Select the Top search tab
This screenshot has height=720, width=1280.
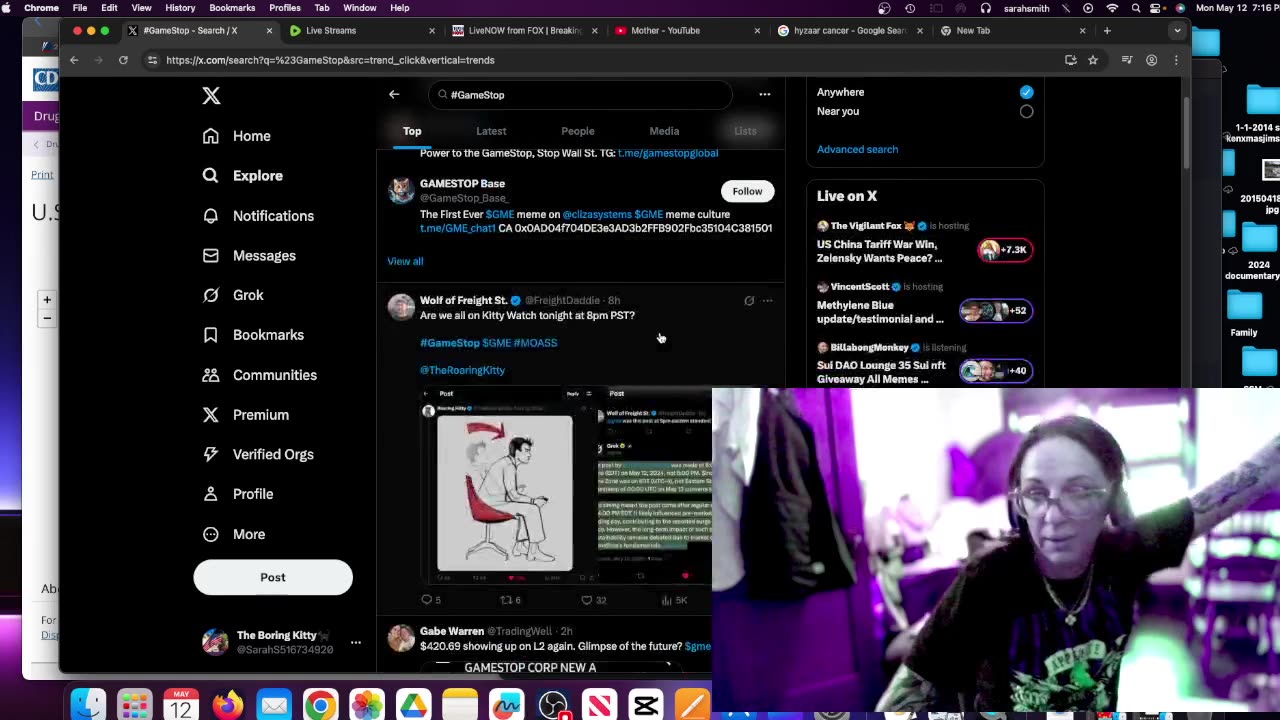pos(412,131)
